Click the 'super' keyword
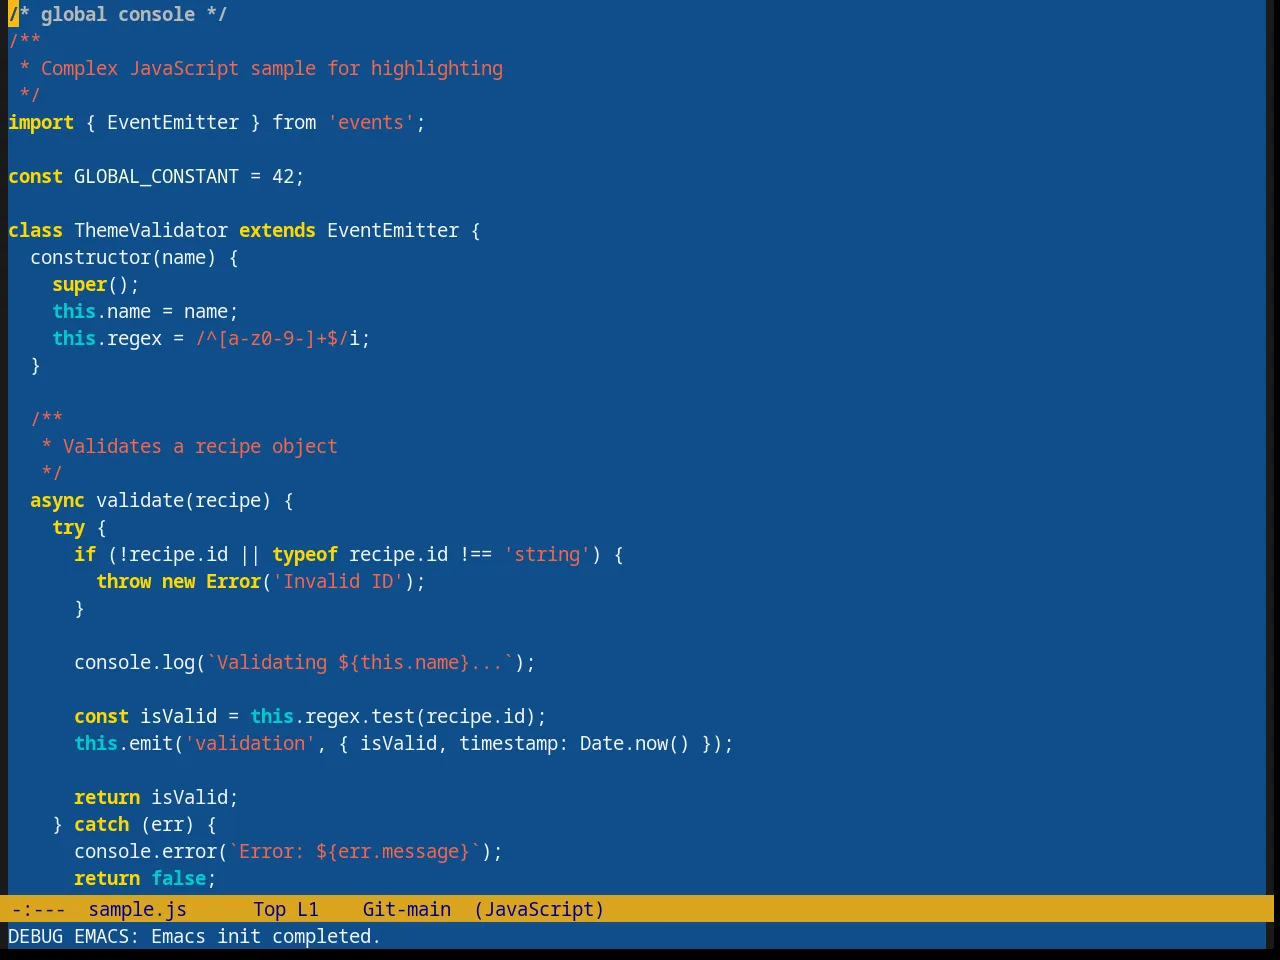The width and height of the screenshot is (1280, 960). [80, 284]
